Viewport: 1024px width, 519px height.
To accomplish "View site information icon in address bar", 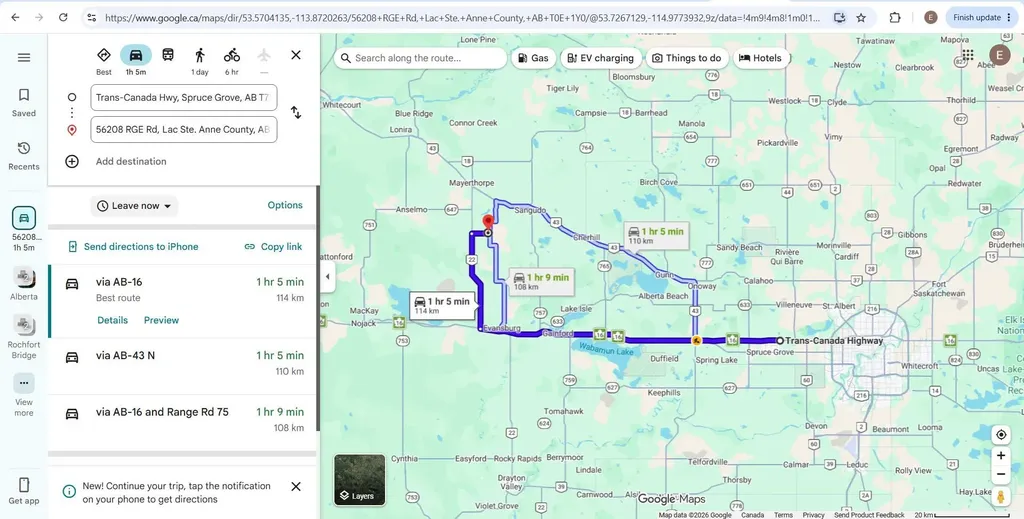I will [x=91, y=18].
